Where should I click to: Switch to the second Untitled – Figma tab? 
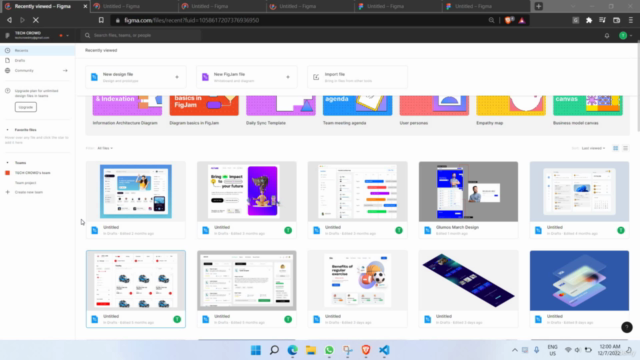222,7
